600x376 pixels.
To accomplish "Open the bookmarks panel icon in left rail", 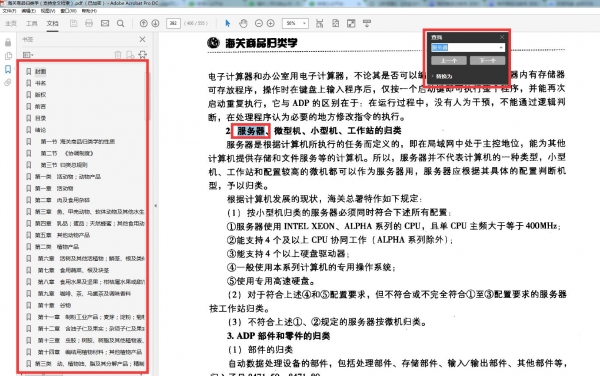I will point(8,69).
